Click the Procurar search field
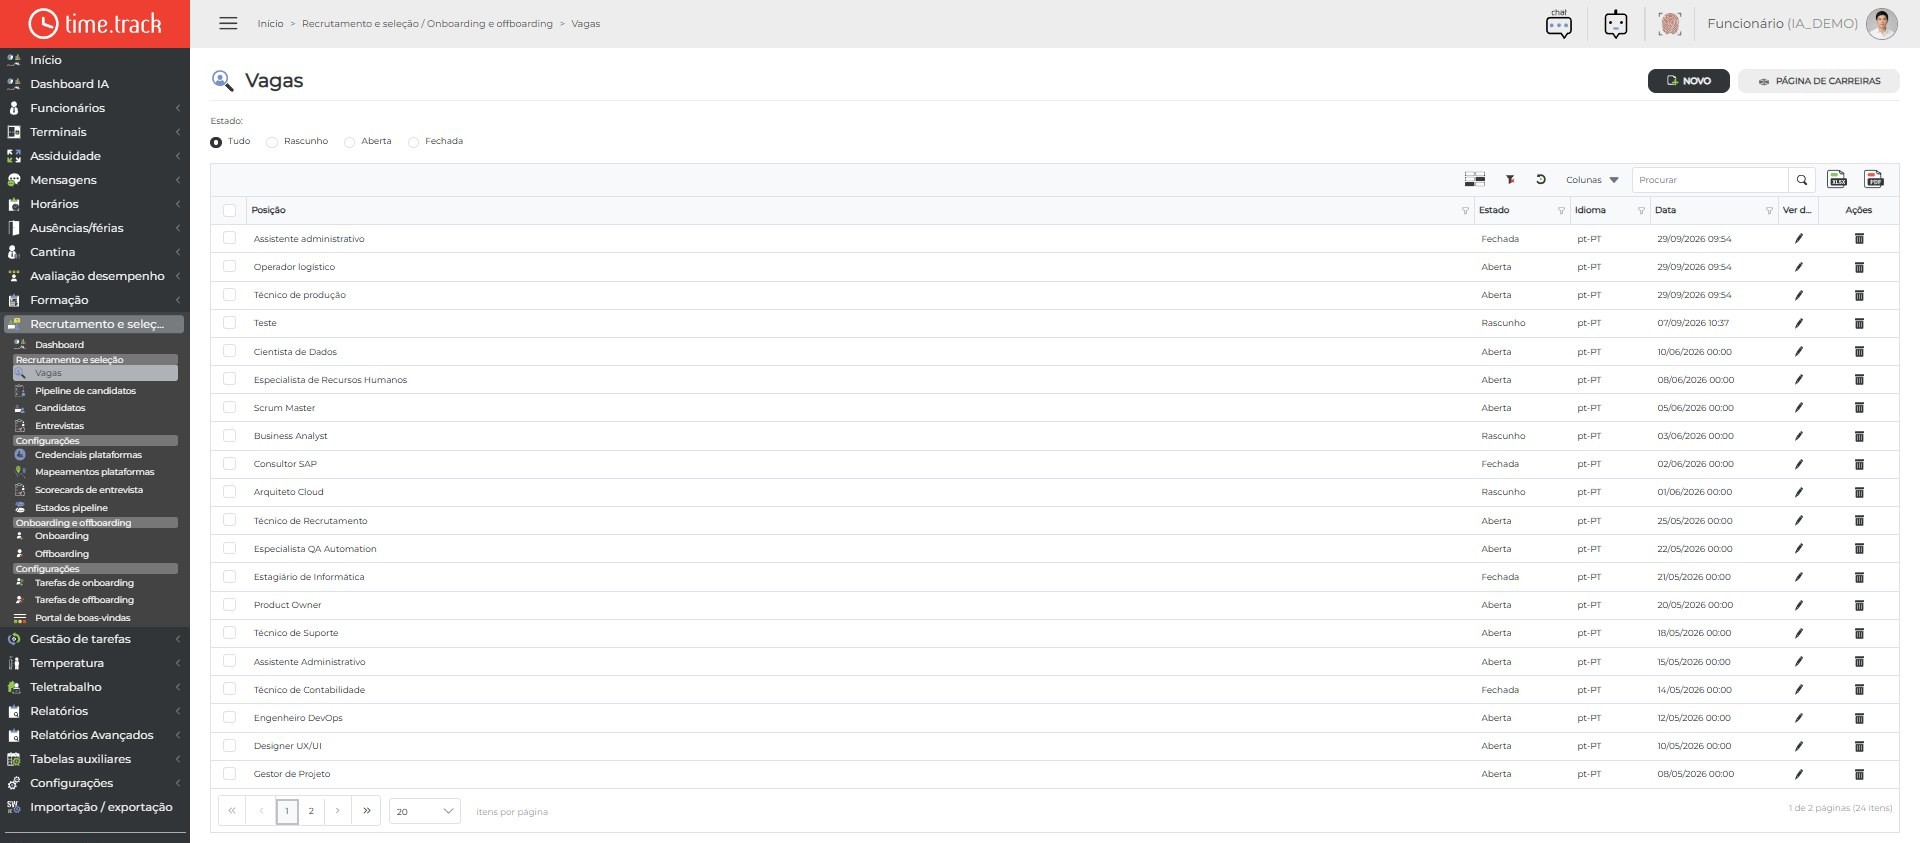This screenshot has width=1920, height=843. coord(1710,180)
